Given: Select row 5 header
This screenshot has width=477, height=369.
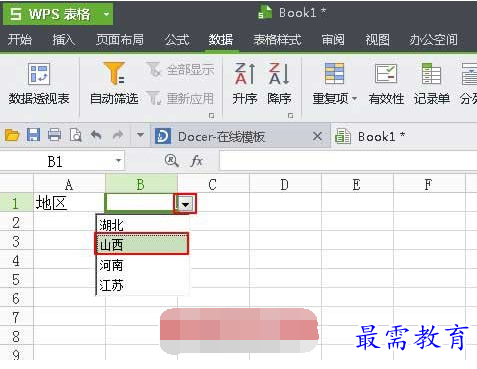Looking at the screenshot, I should point(16,279).
